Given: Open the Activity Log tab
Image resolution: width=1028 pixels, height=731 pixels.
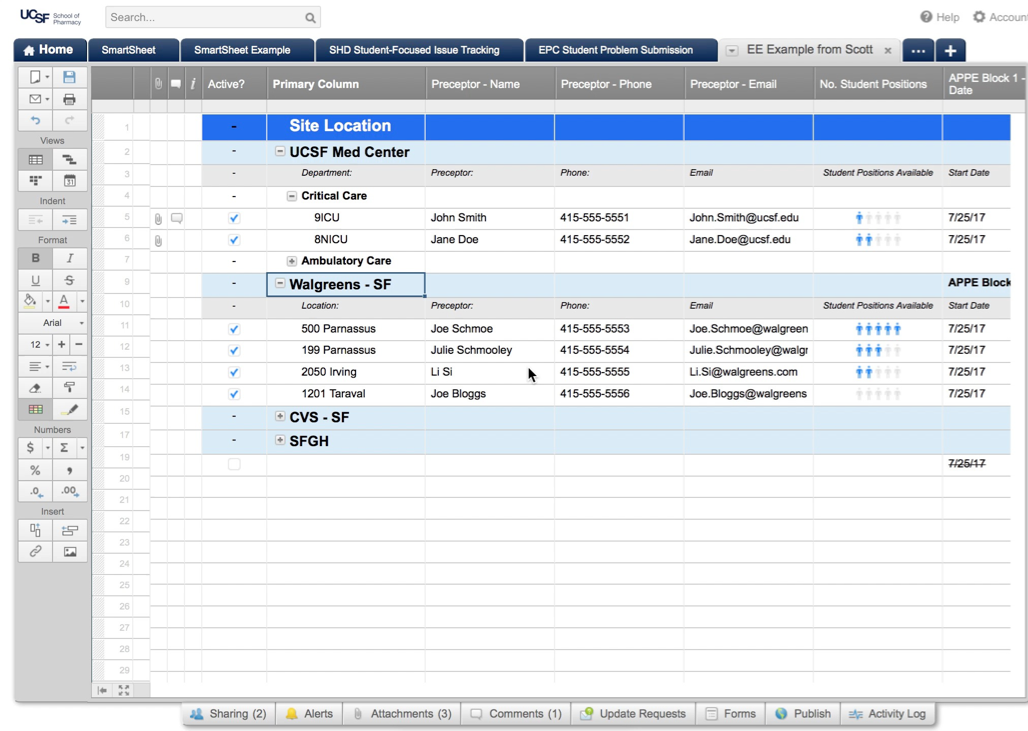Looking at the screenshot, I should point(887,714).
